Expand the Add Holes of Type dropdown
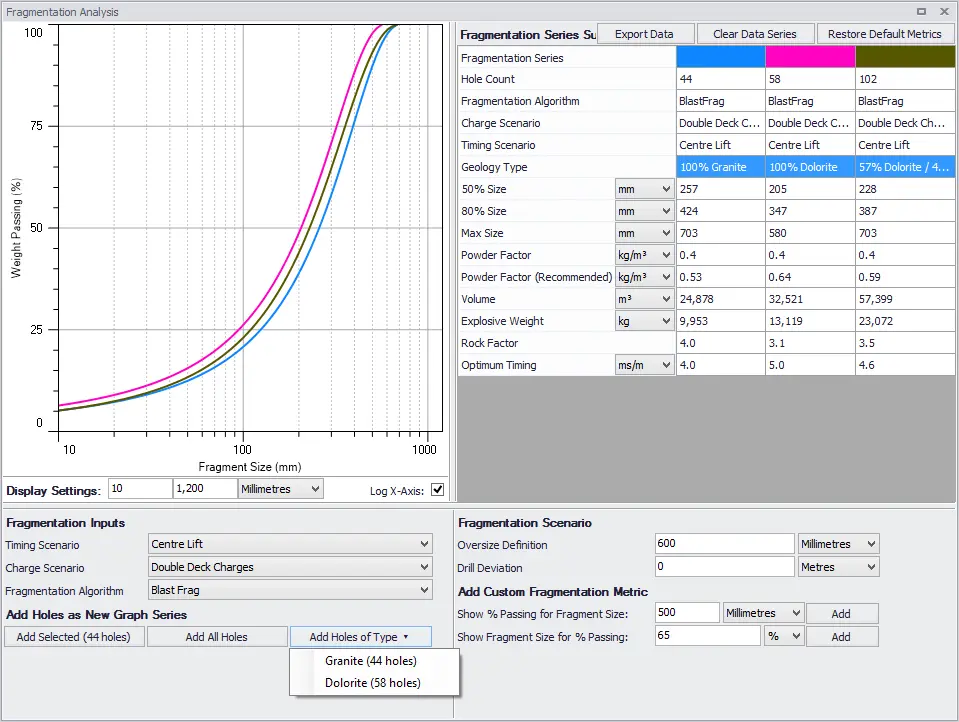This screenshot has height=722, width=959. [360, 636]
